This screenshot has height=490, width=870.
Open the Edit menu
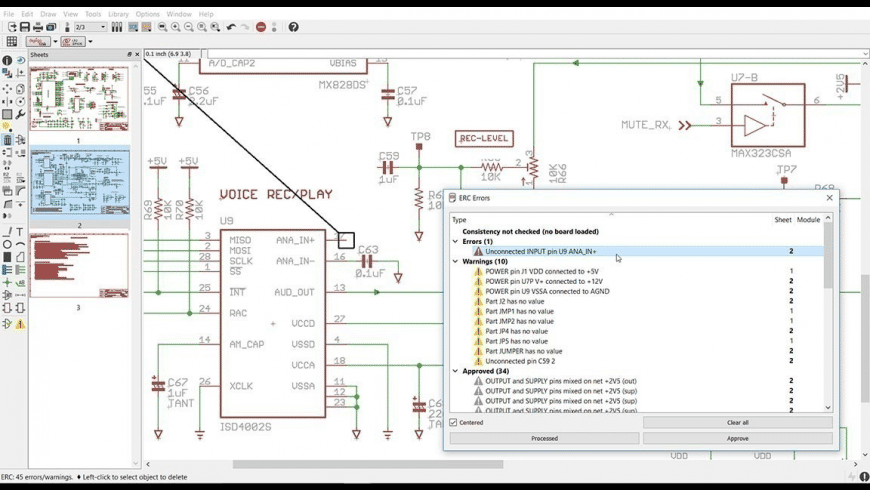pyautogui.click(x=27, y=14)
